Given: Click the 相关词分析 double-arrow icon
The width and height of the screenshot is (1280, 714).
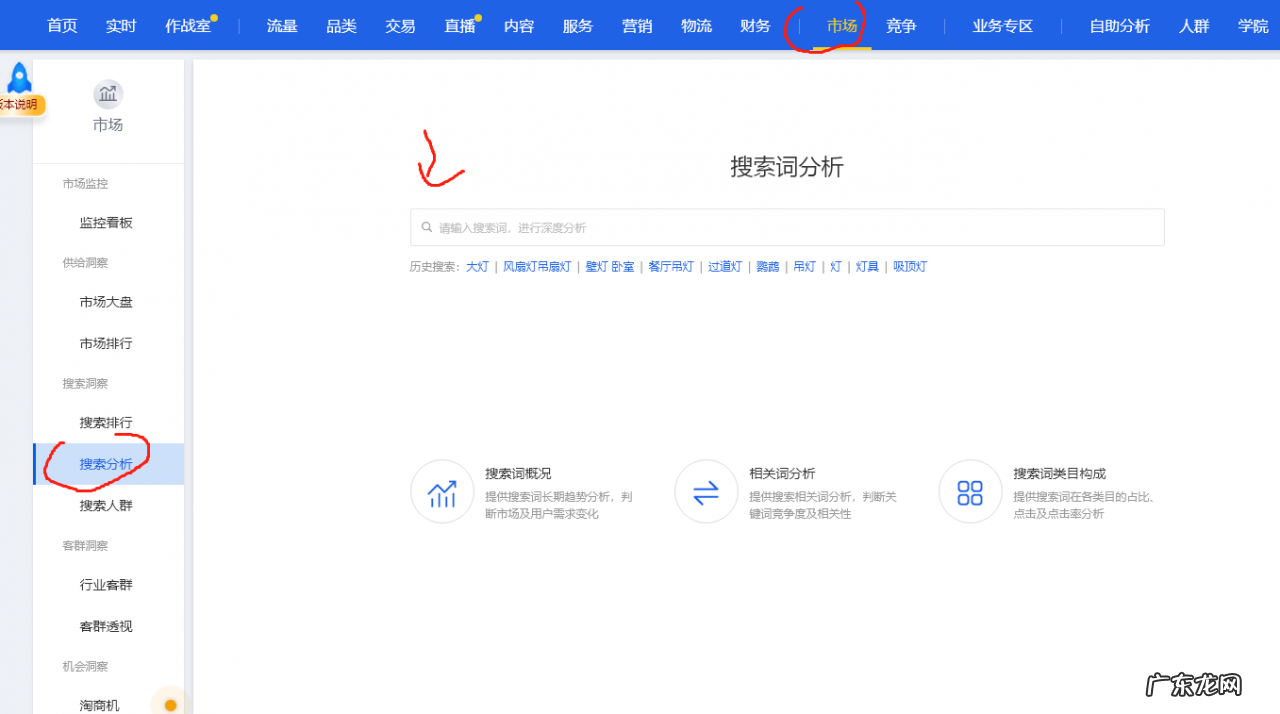Looking at the screenshot, I should 706,491.
